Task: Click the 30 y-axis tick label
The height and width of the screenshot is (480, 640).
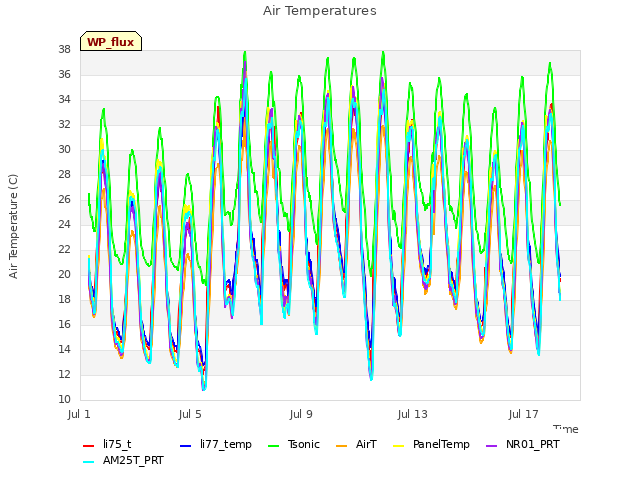Action: 64,150
